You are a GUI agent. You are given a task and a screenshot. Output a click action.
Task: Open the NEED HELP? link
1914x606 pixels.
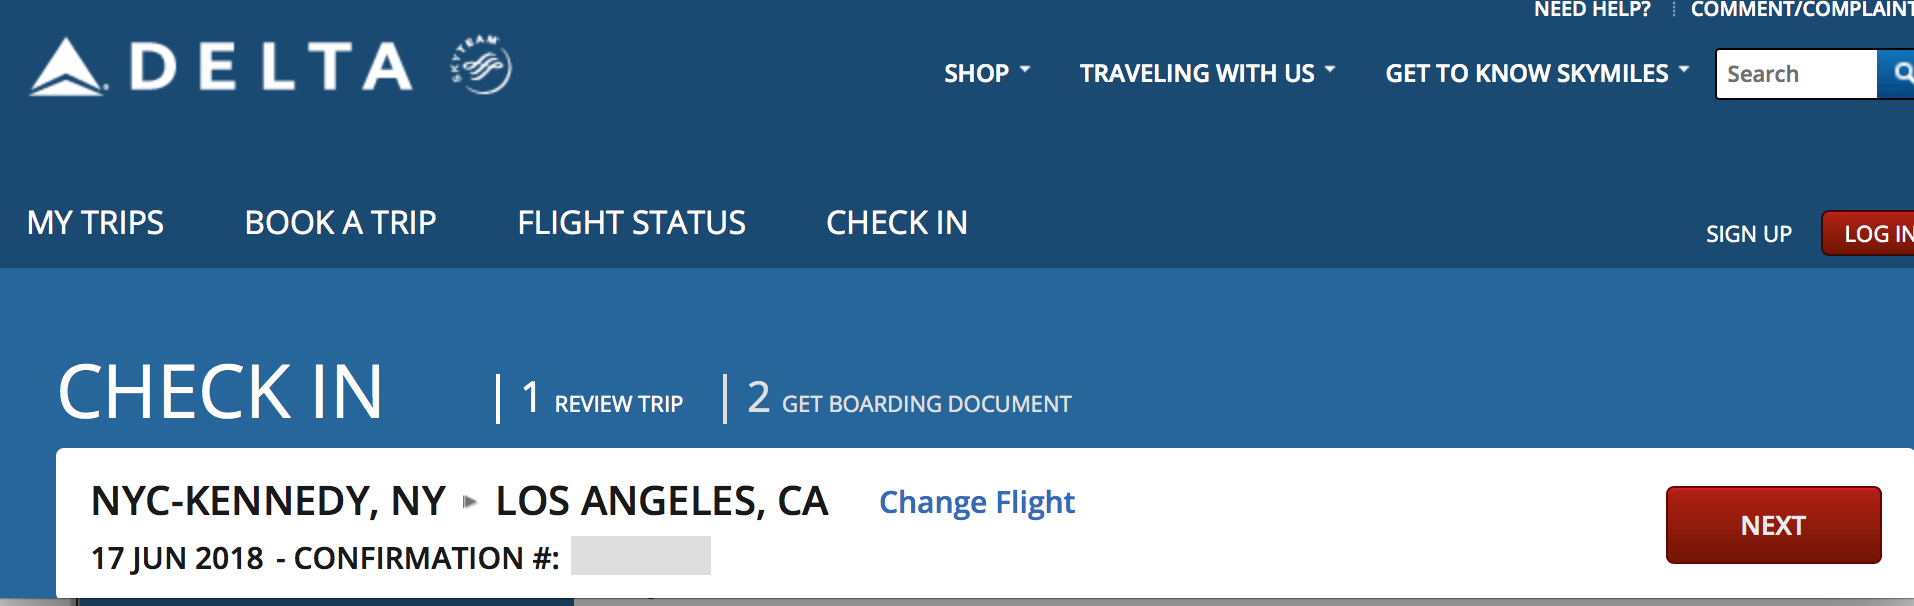(1592, 10)
